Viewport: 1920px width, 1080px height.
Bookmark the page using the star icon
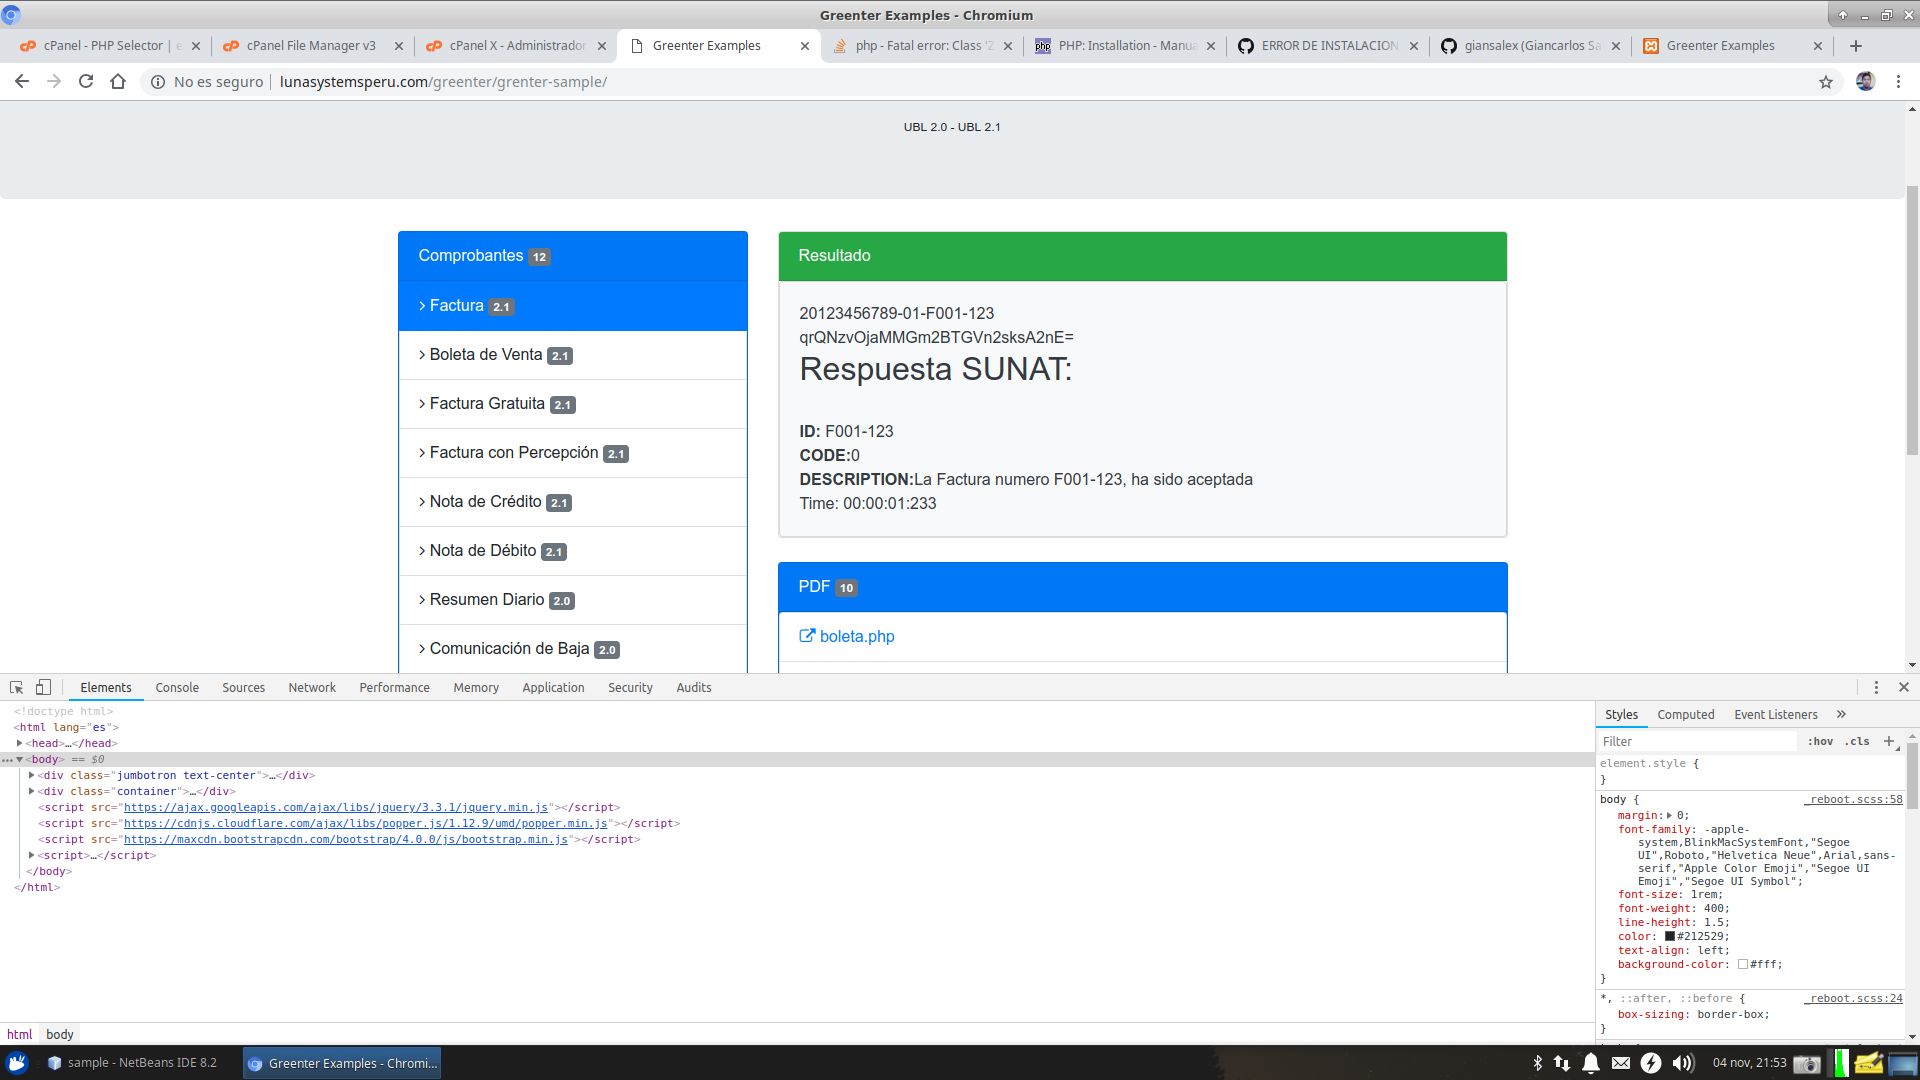coord(1827,81)
